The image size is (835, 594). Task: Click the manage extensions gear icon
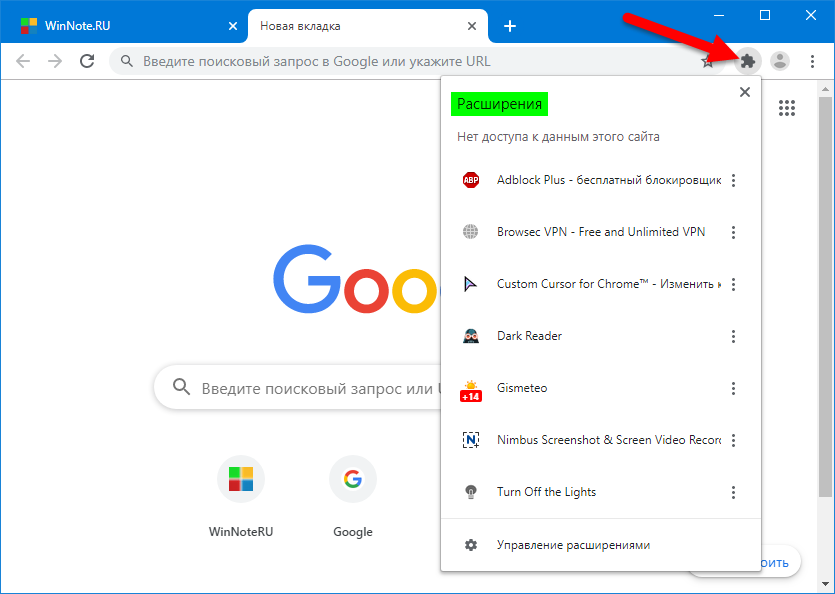(x=471, y=545)
